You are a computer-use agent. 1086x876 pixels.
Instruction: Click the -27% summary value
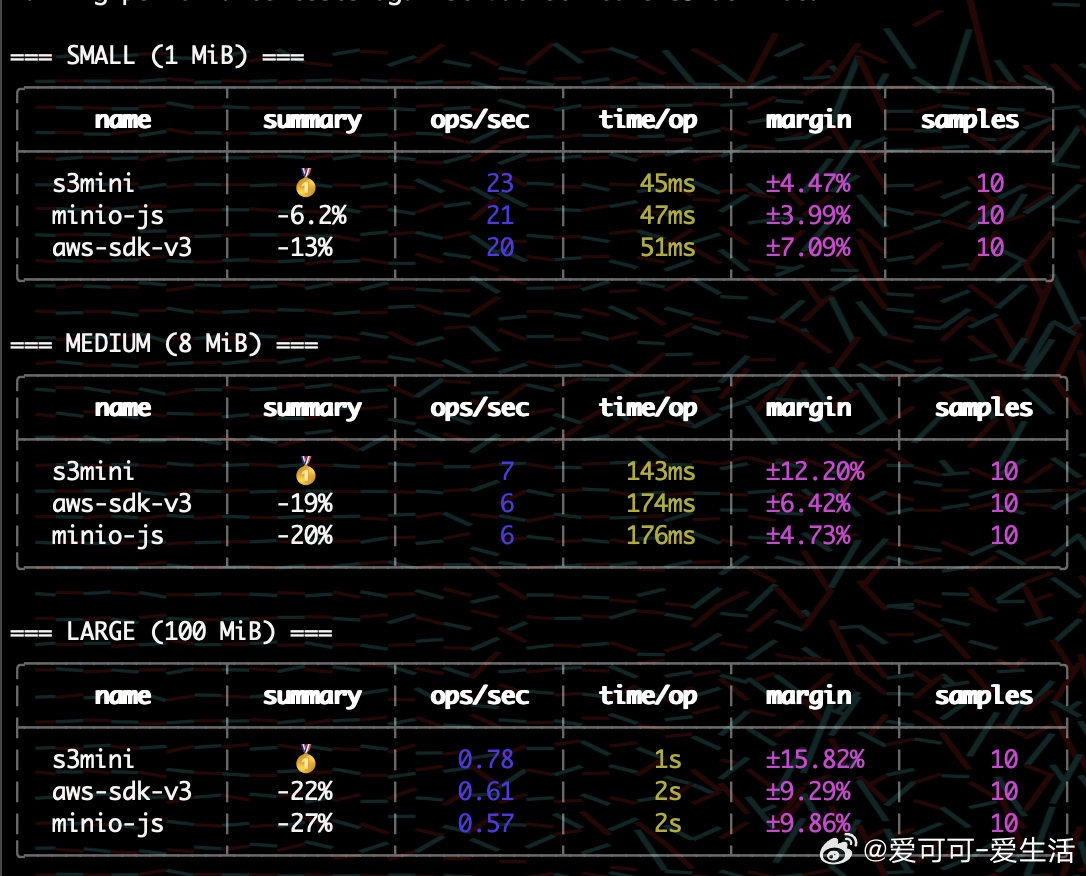pyautogui.click(x=305, y=823)
